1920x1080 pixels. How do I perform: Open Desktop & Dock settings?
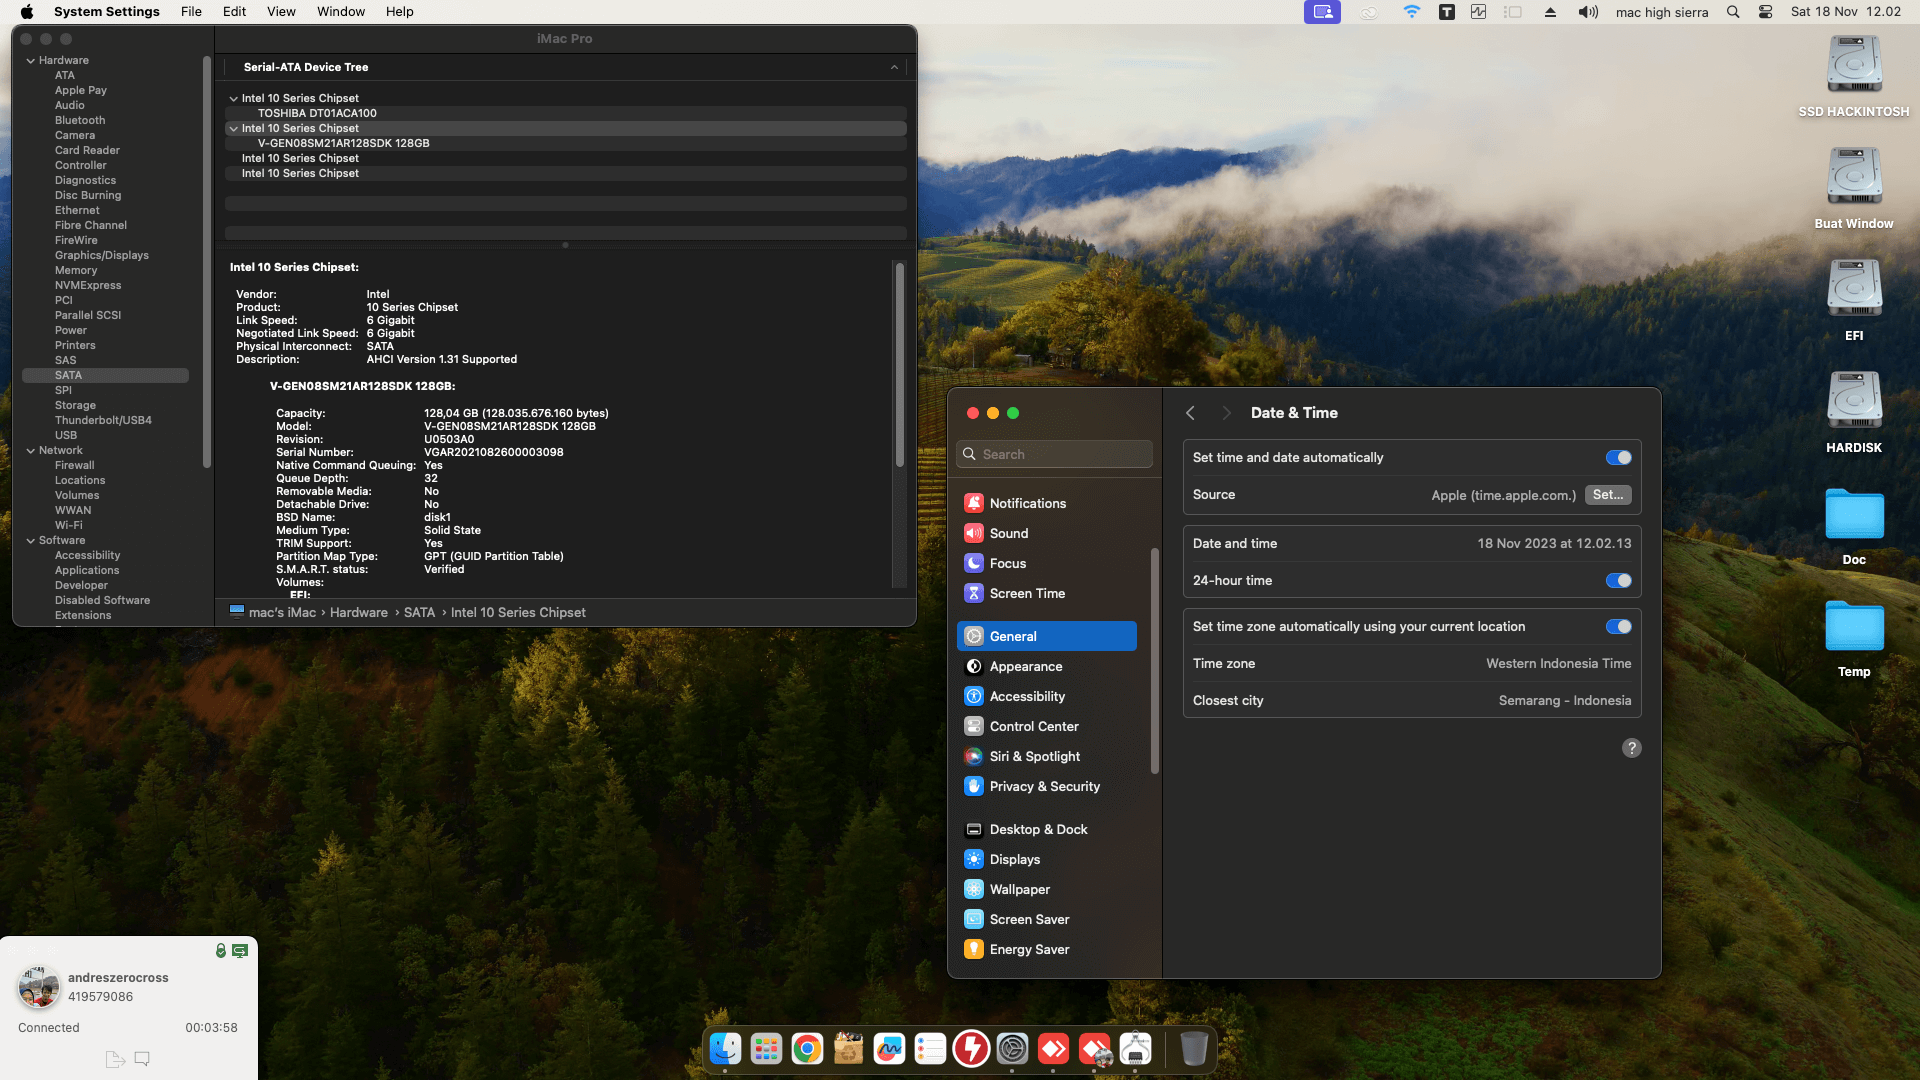(1047, 830)
